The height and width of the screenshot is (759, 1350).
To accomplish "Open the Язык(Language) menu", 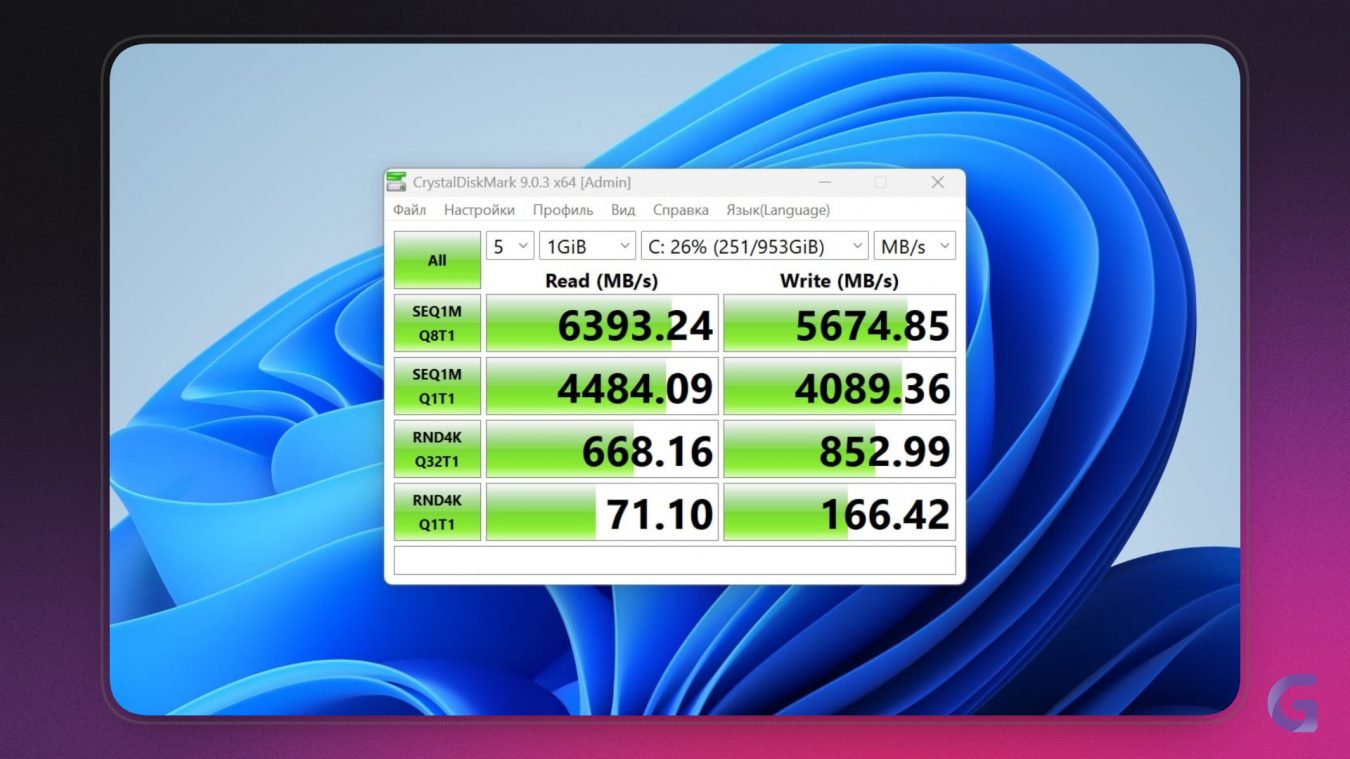I will (x=778, y=210).
